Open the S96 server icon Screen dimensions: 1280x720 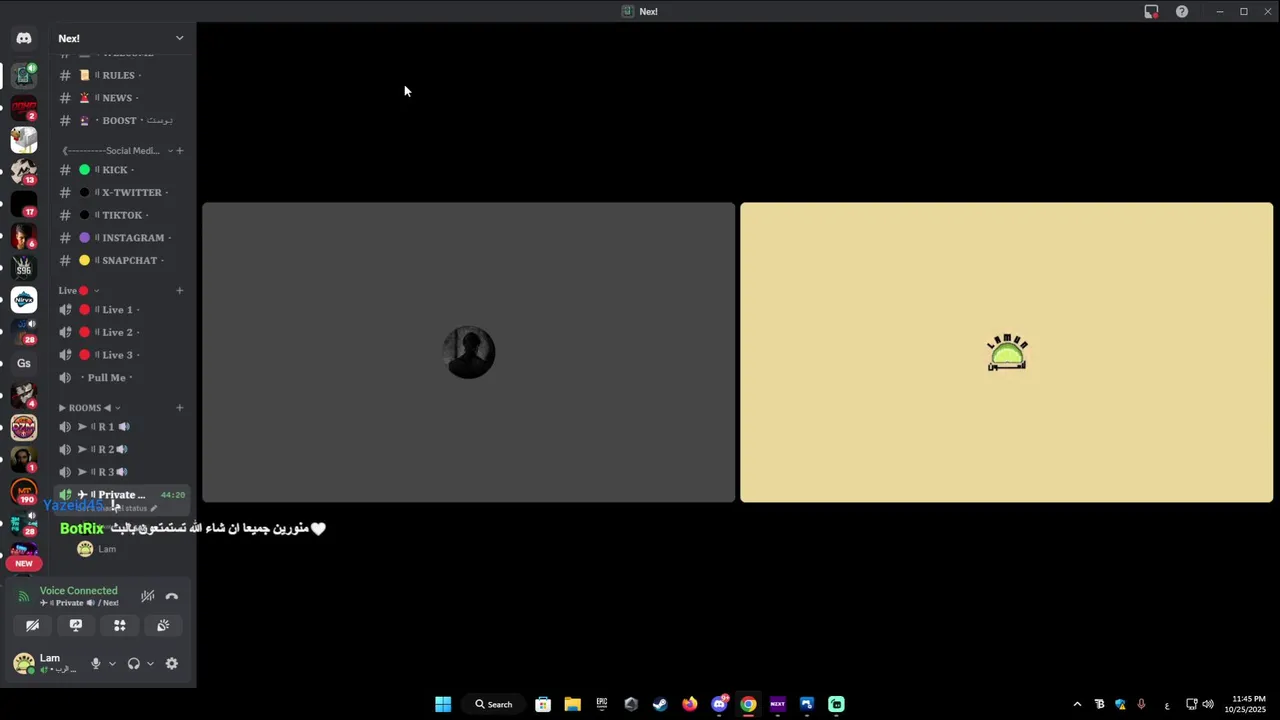point(24,268)
